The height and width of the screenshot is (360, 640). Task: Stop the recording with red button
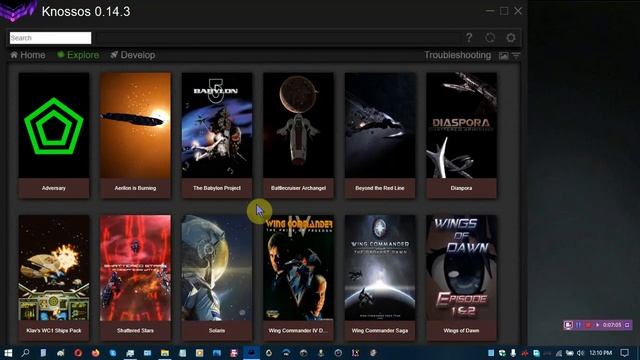588,325
